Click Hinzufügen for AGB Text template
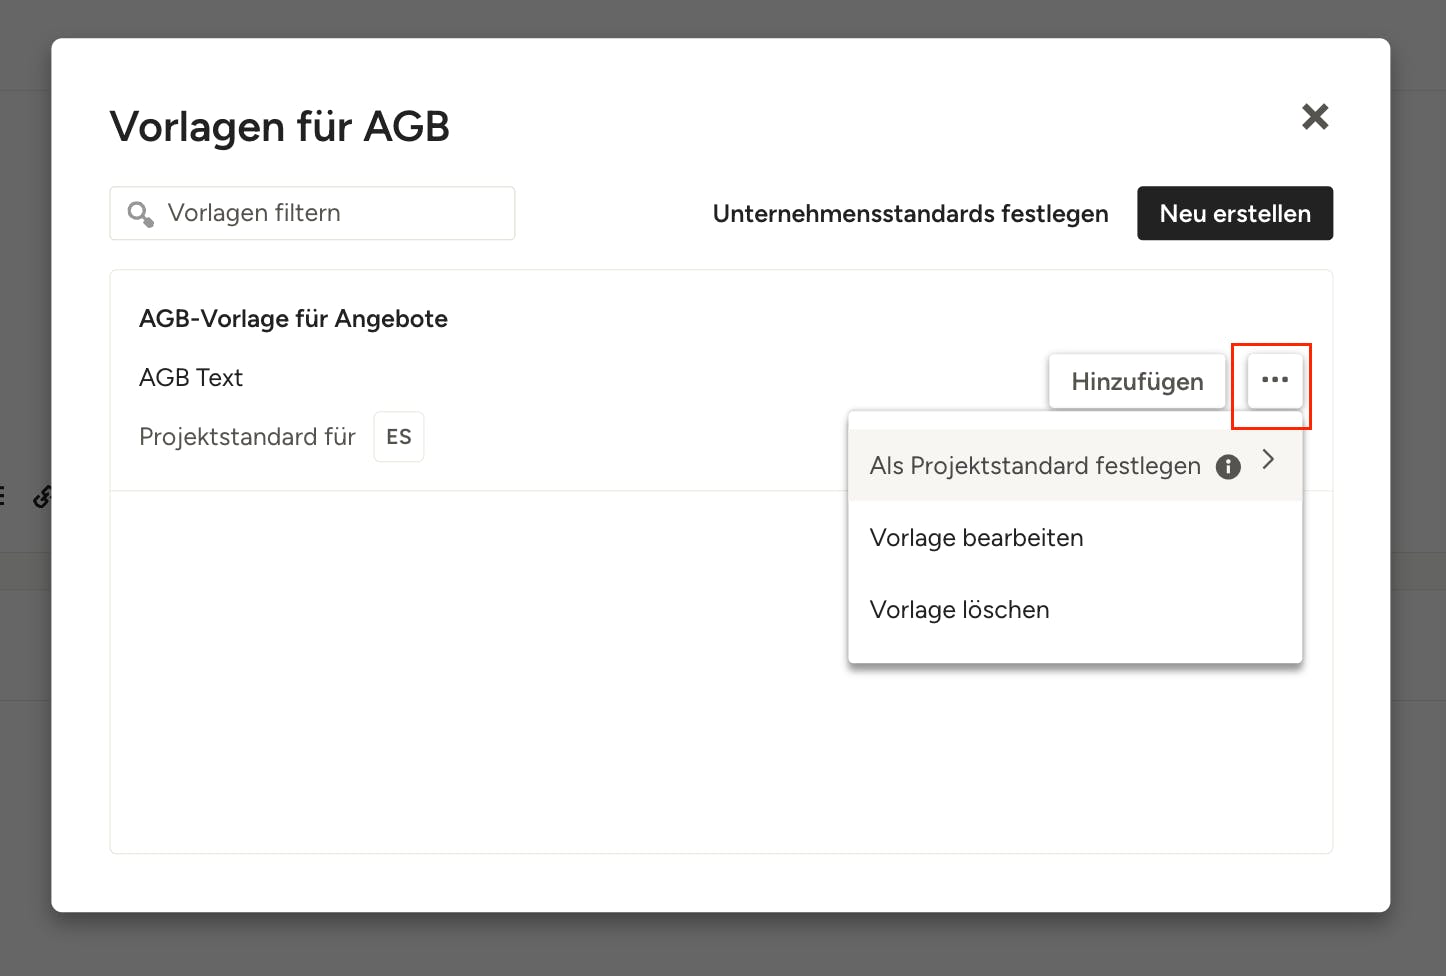 coord(1137,381)
